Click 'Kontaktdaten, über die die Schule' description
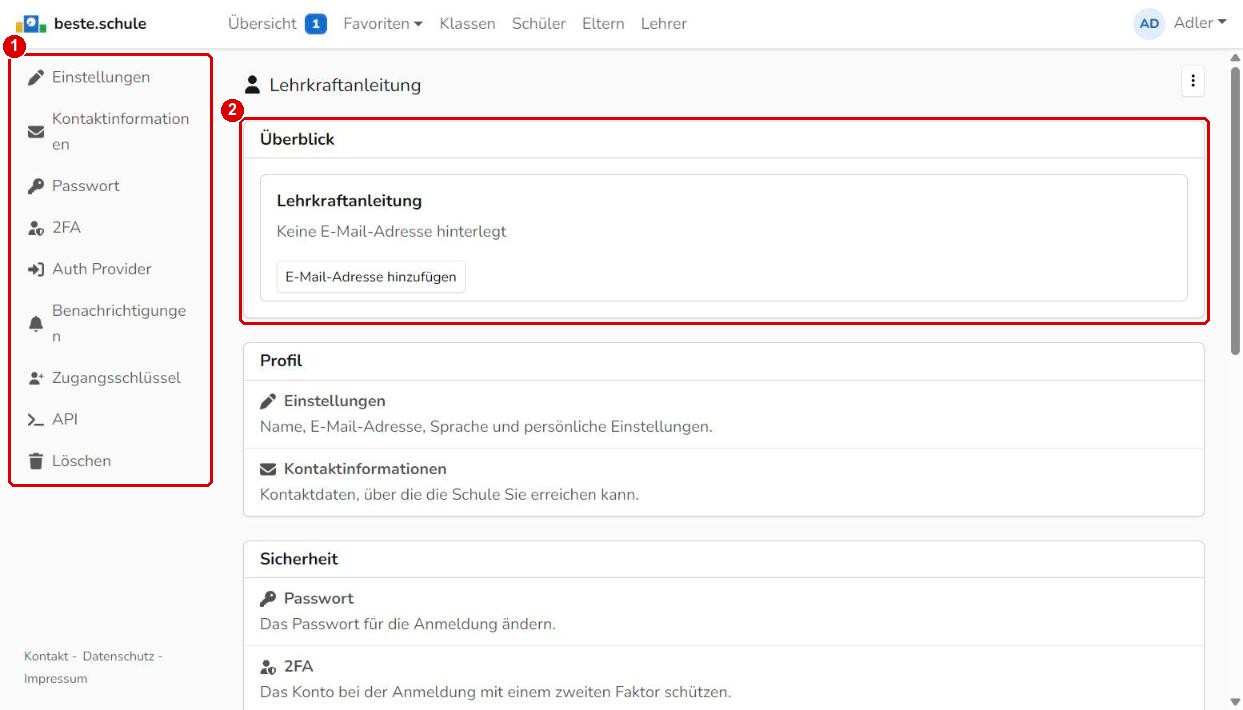This screenshot has height=710, width=1243. click(x=449, y=495)
